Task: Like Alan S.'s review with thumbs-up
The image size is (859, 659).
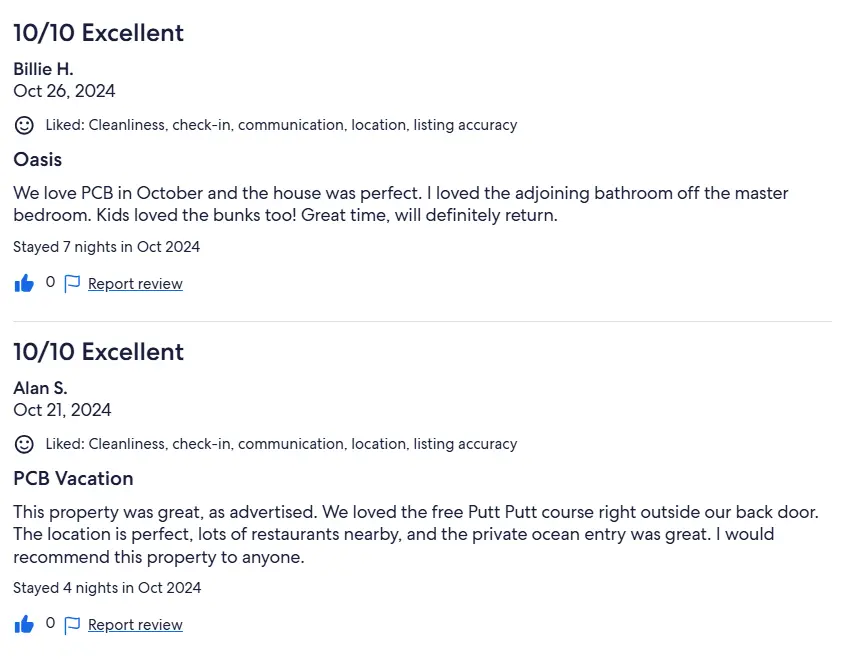Action: click(24, 624)
